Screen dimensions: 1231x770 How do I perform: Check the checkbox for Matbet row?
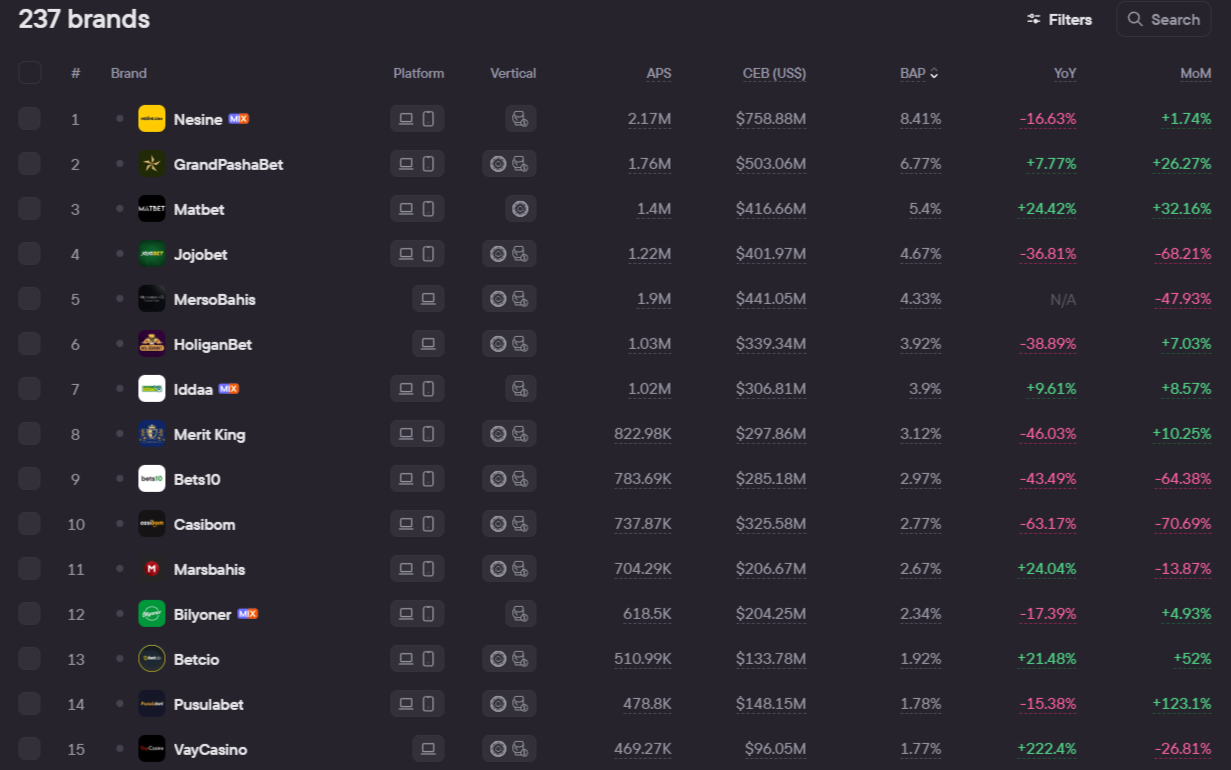(x=30, y=209)
